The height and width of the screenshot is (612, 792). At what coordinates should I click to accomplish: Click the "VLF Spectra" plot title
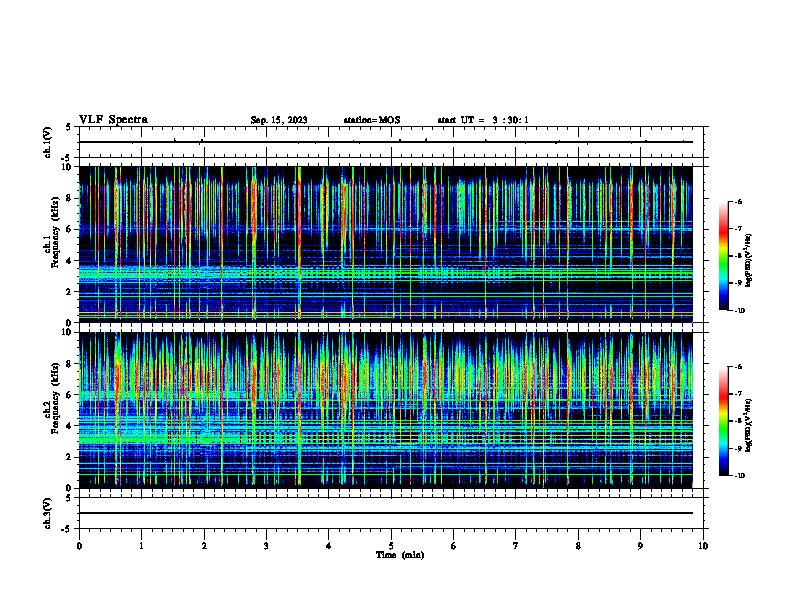[x=113, y=120]
